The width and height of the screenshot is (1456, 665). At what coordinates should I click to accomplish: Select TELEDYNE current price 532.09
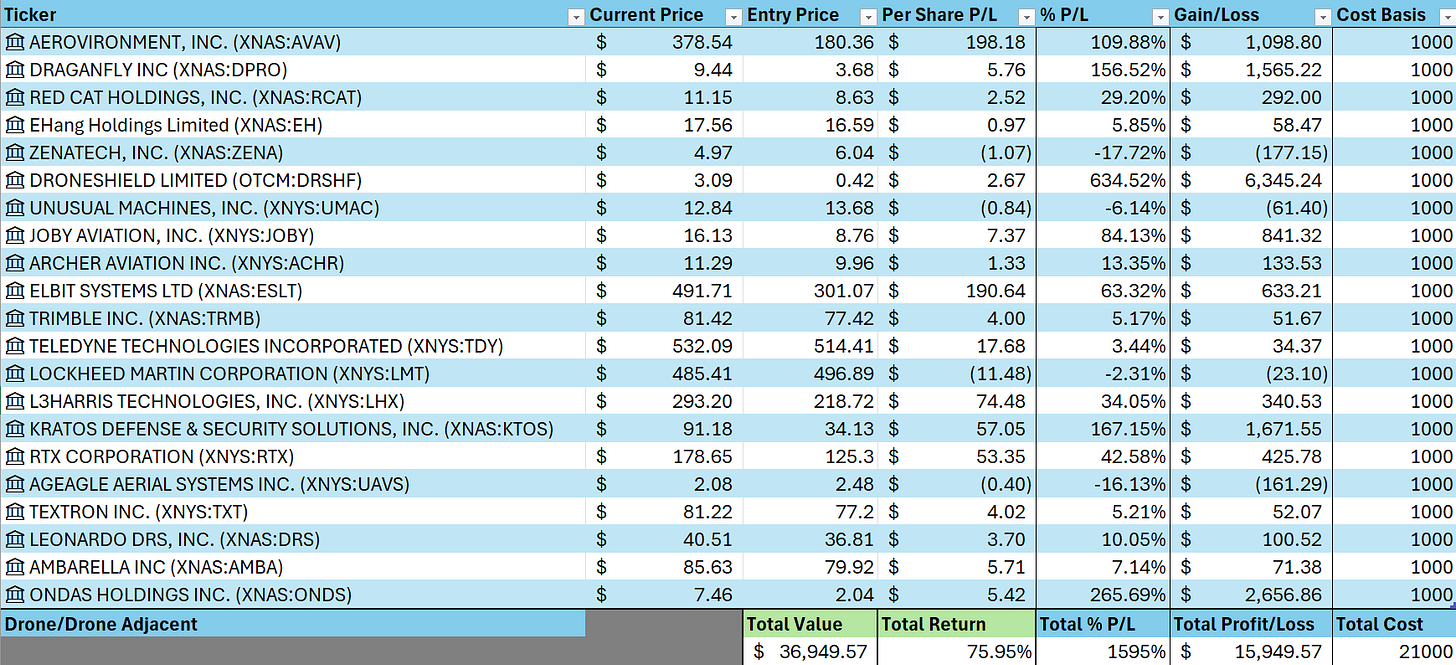pos(665,346)
